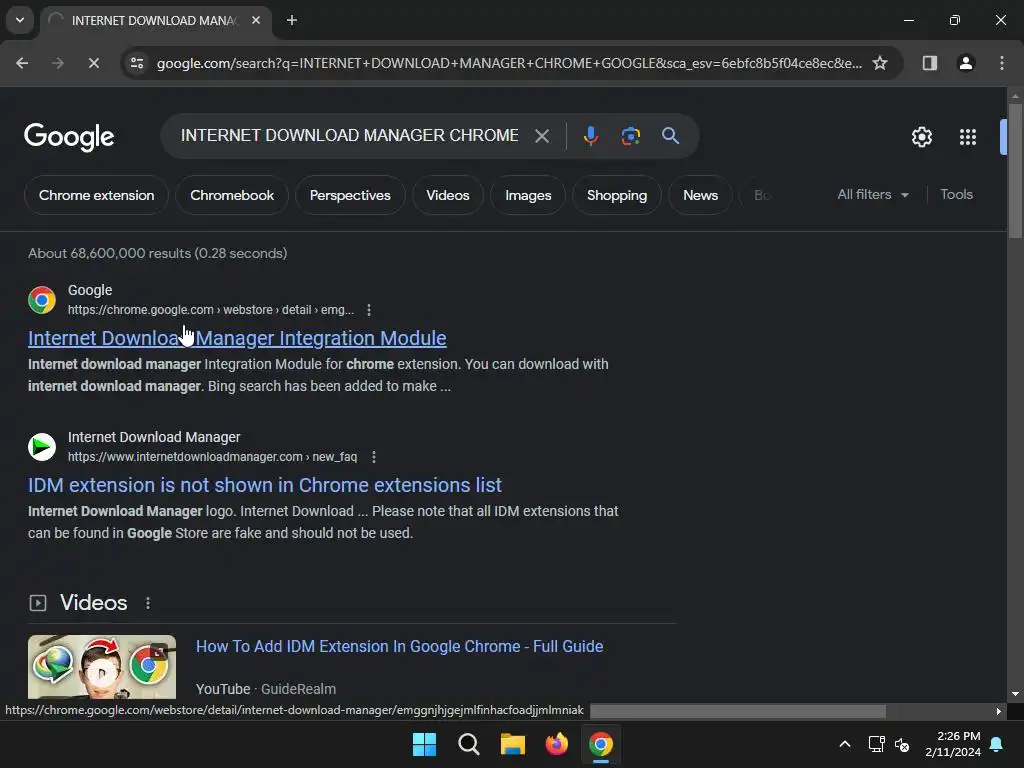1024x768 pixels.
Task: Click the results count text
Action: coord(157,253)
